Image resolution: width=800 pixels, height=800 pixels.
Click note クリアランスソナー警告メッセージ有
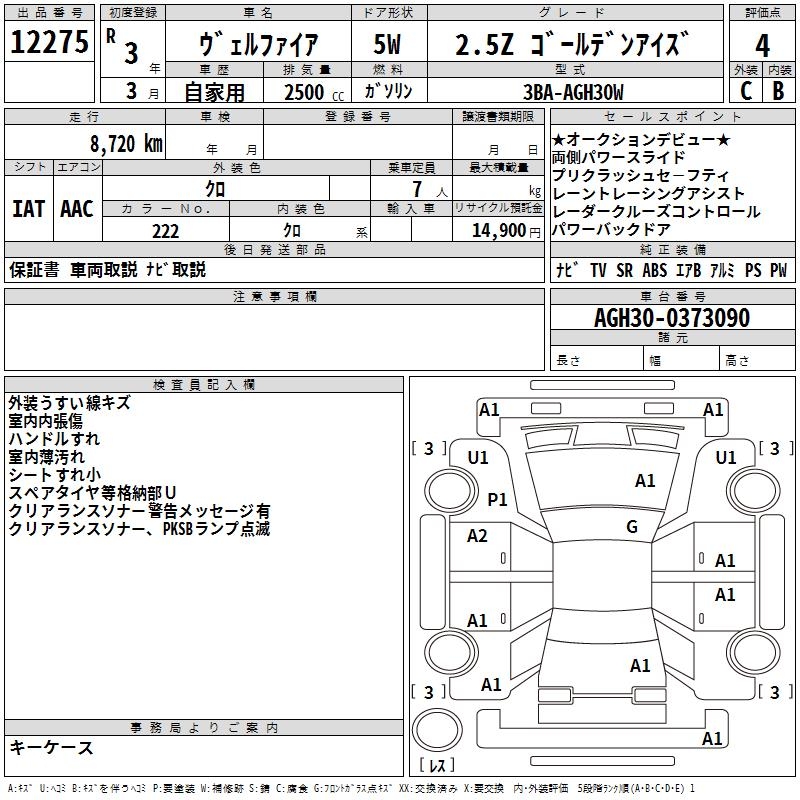[x=139, y=511]
